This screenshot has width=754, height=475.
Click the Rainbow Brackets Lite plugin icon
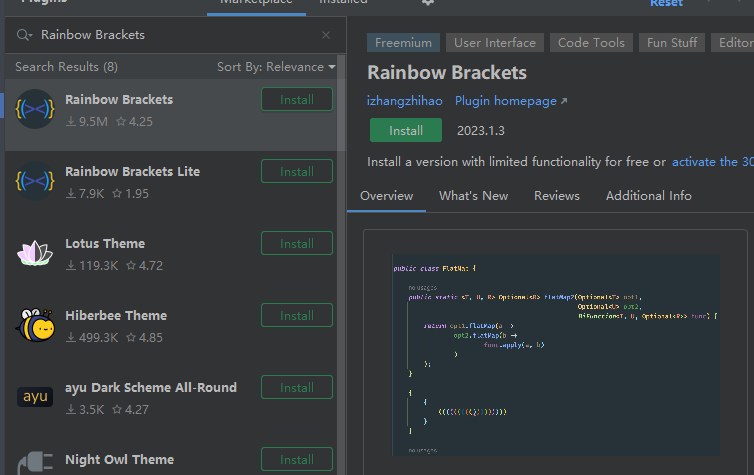[35, 181]
